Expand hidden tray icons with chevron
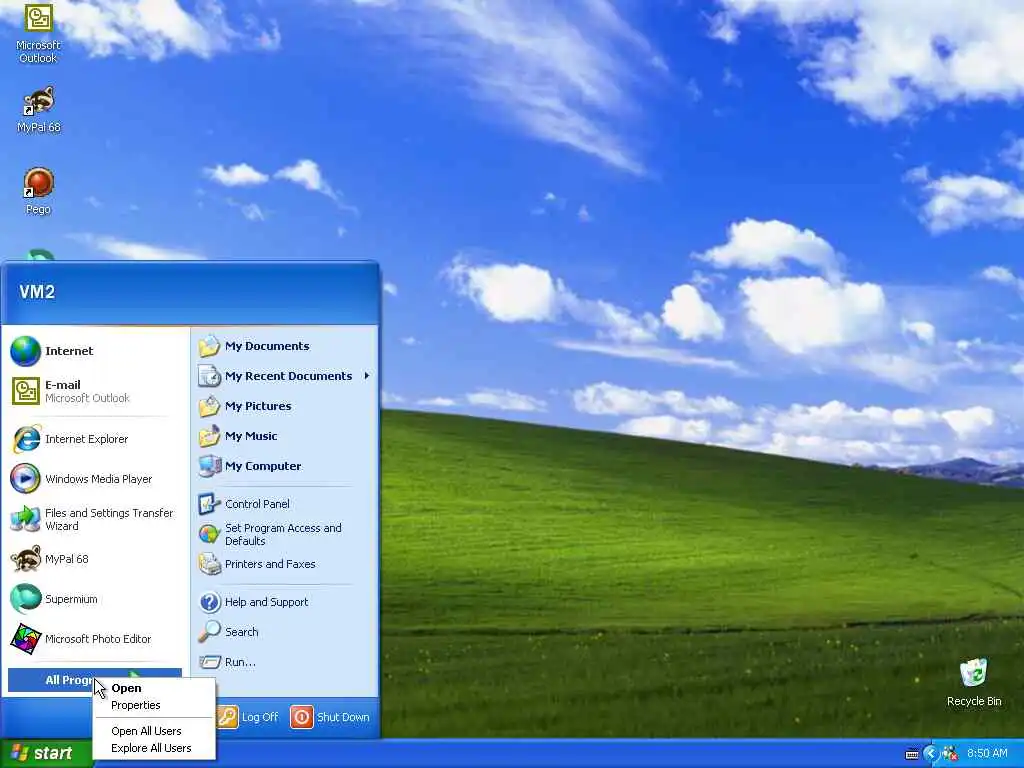Viewport: 1024px width, 768px height. 931,754
